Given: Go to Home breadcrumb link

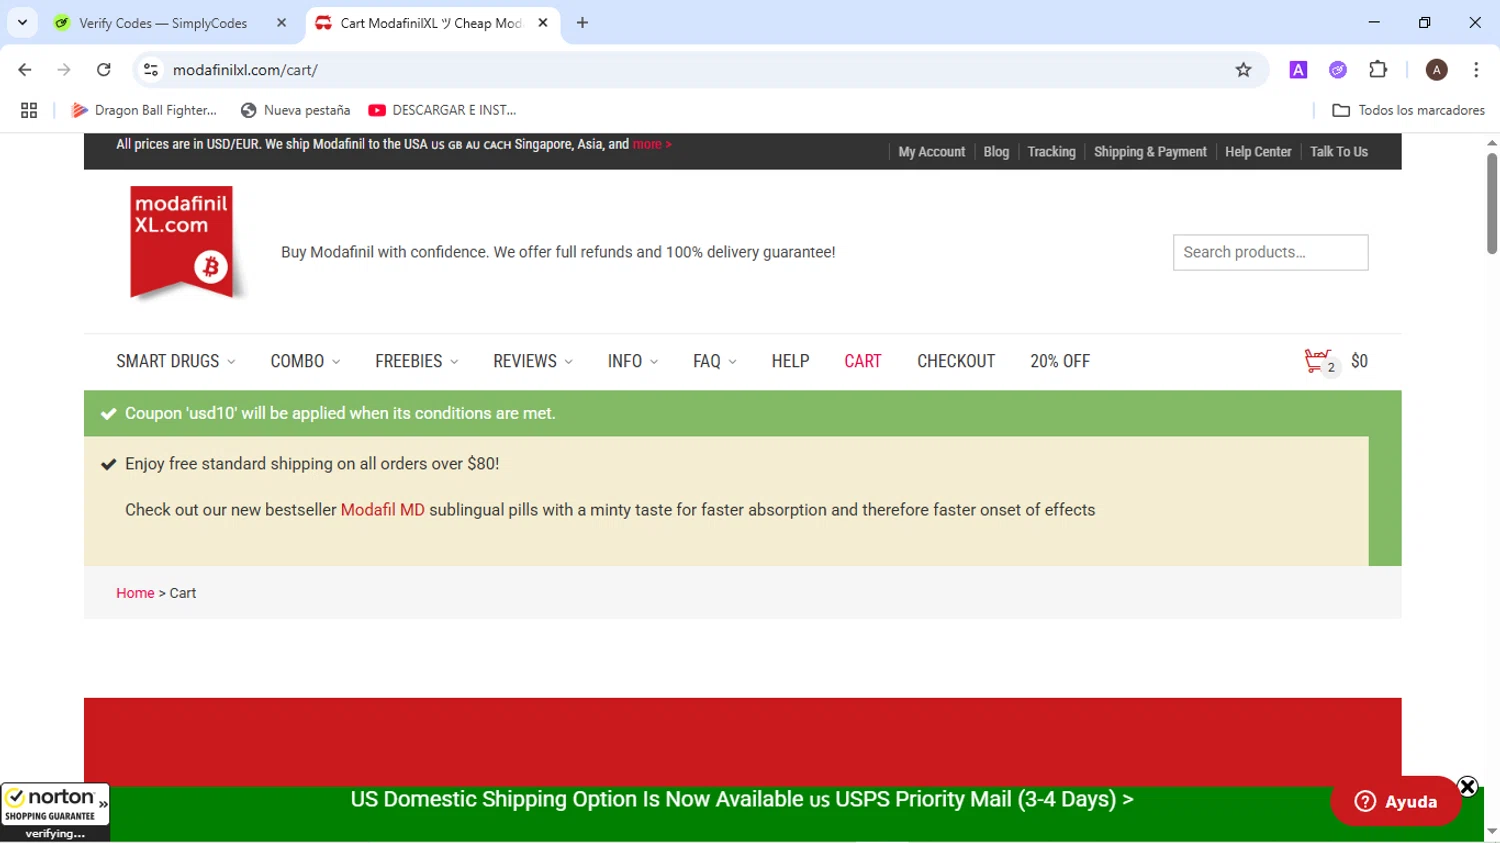Looking at the screenshot, I should point(135,593).
